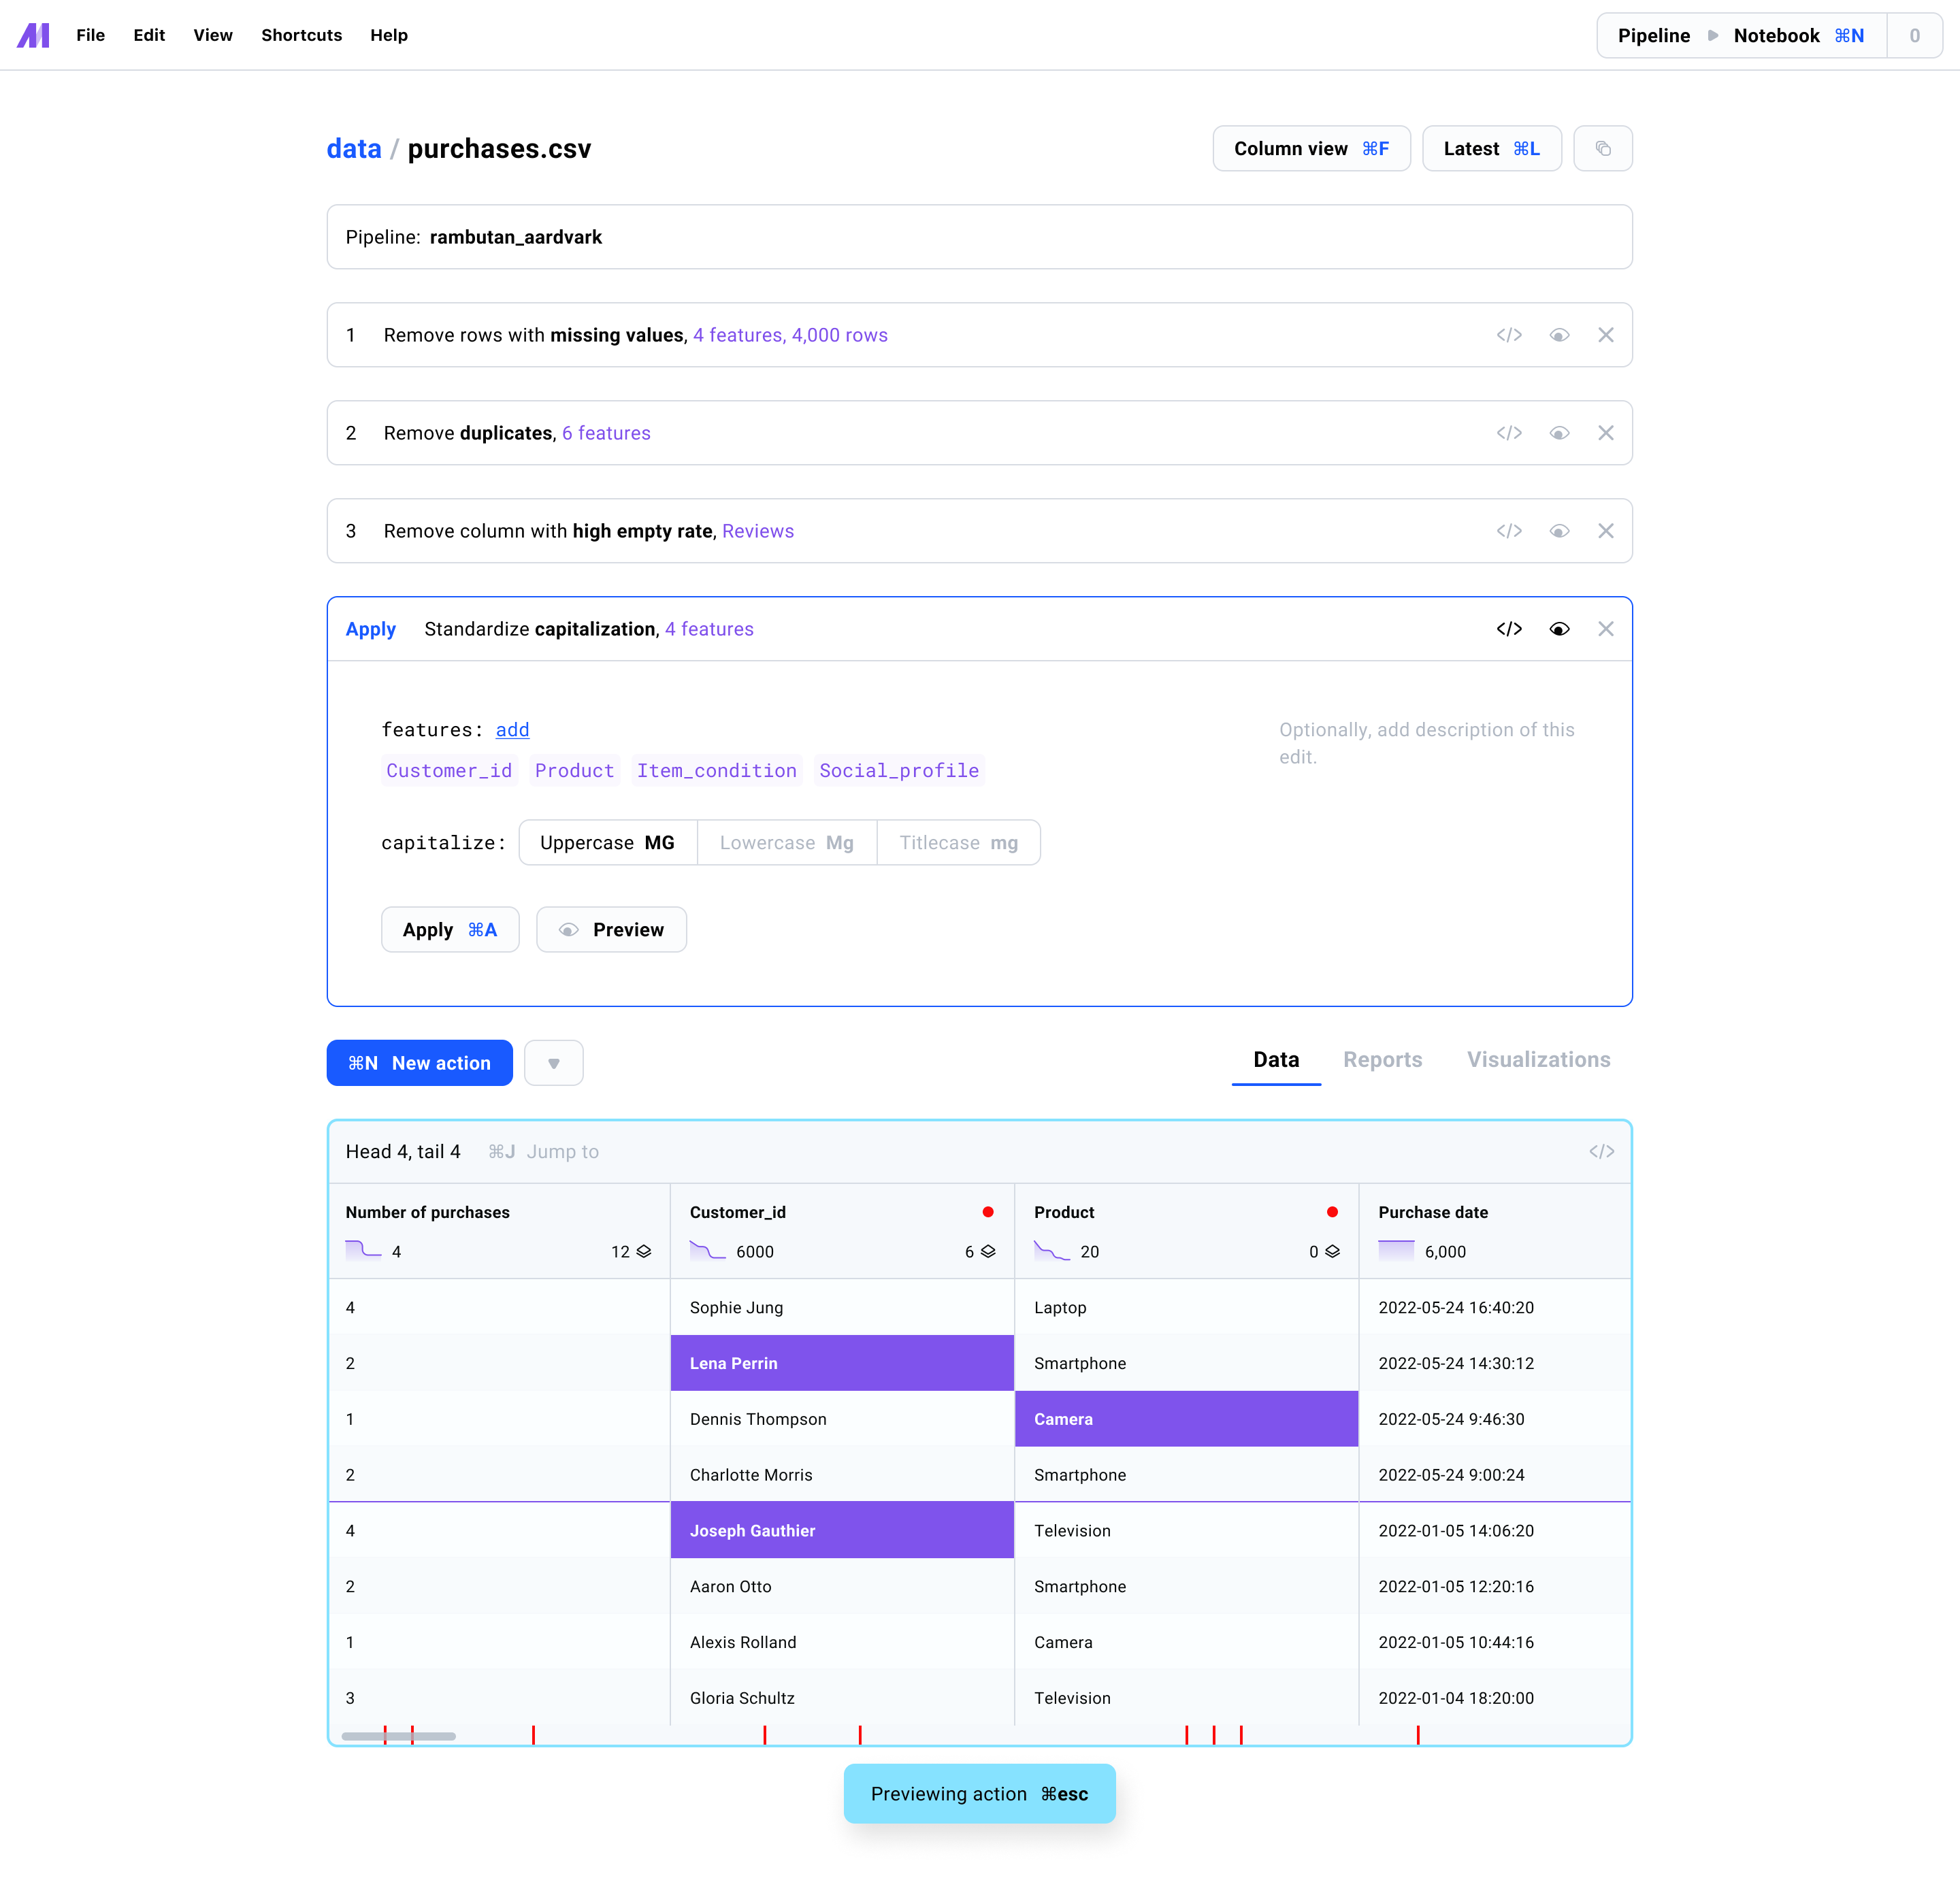Click the horizontal scrollbar of data table
Image resolution: width=1960 pixels, height=1878 pixels.
[x=398, y=1736]
